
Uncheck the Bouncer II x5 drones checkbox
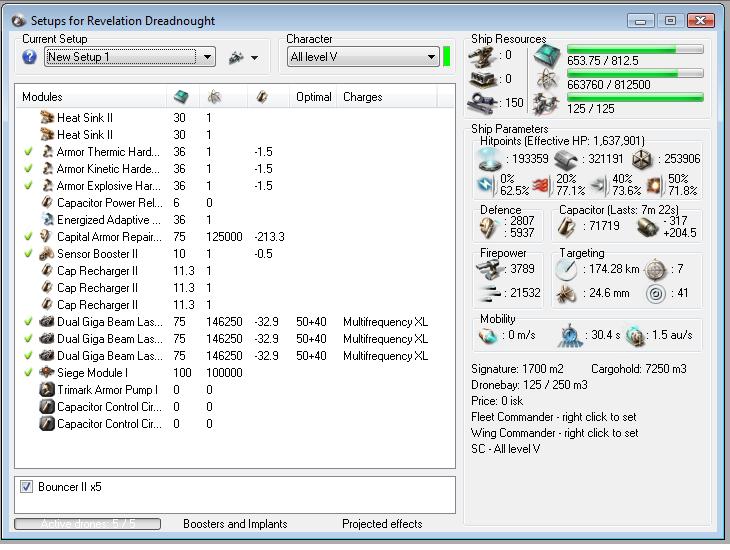click(26, 487)
